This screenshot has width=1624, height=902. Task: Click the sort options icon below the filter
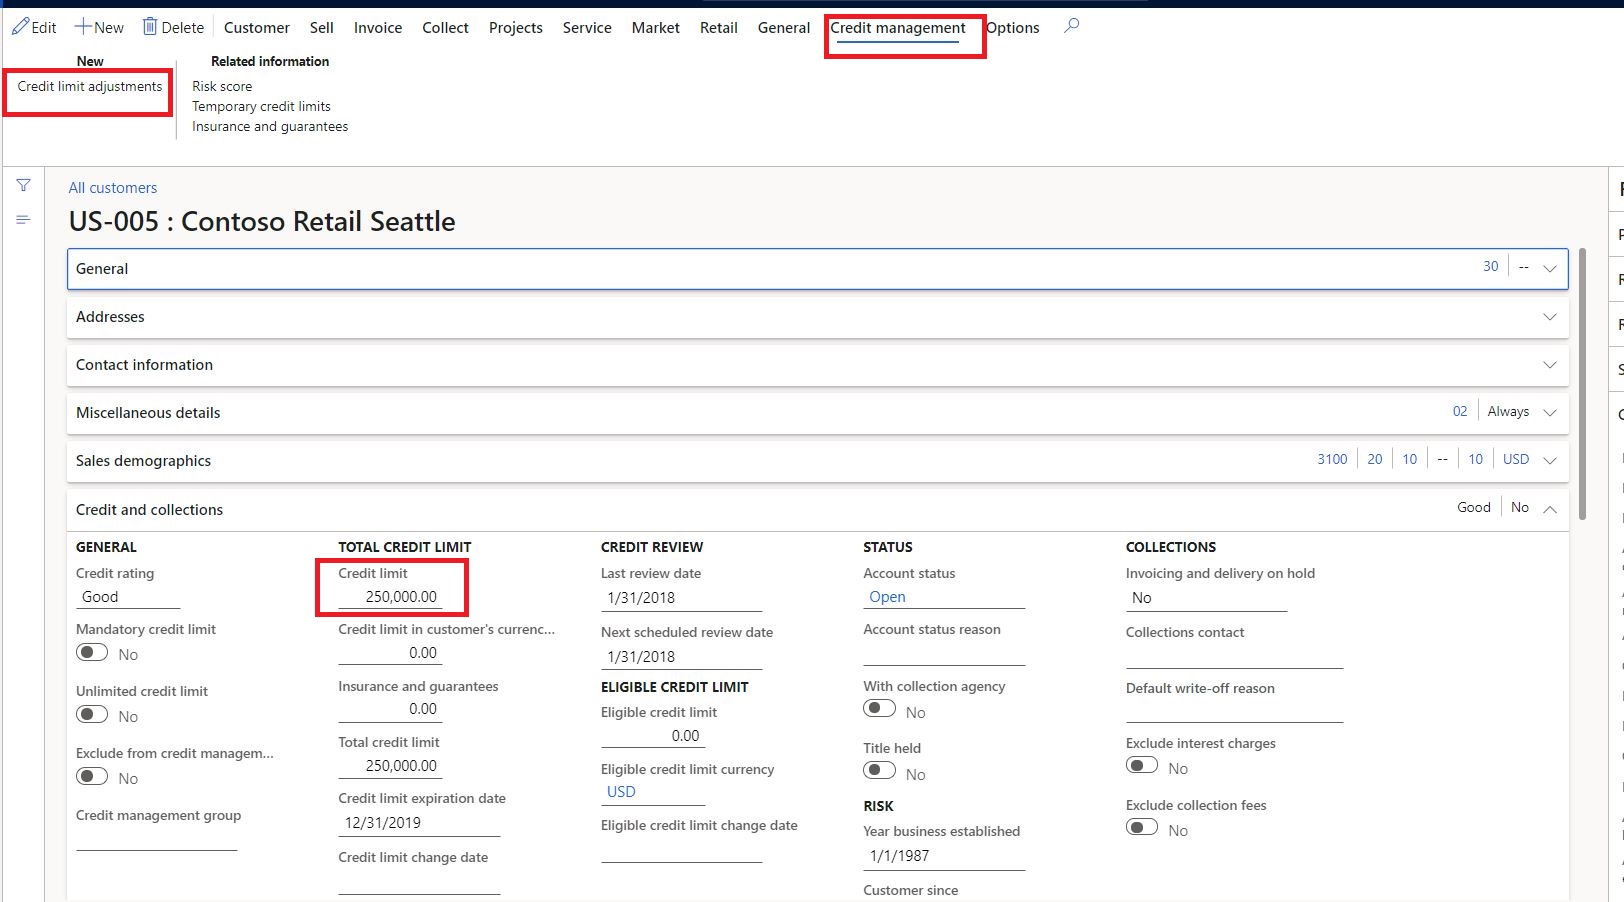point(23,219)
